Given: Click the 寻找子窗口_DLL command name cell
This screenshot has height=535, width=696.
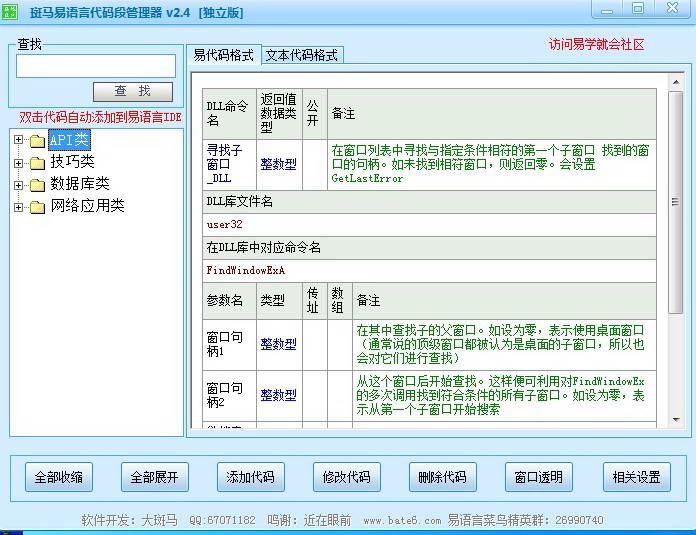Looking at the screenshot, I should 229,164.
